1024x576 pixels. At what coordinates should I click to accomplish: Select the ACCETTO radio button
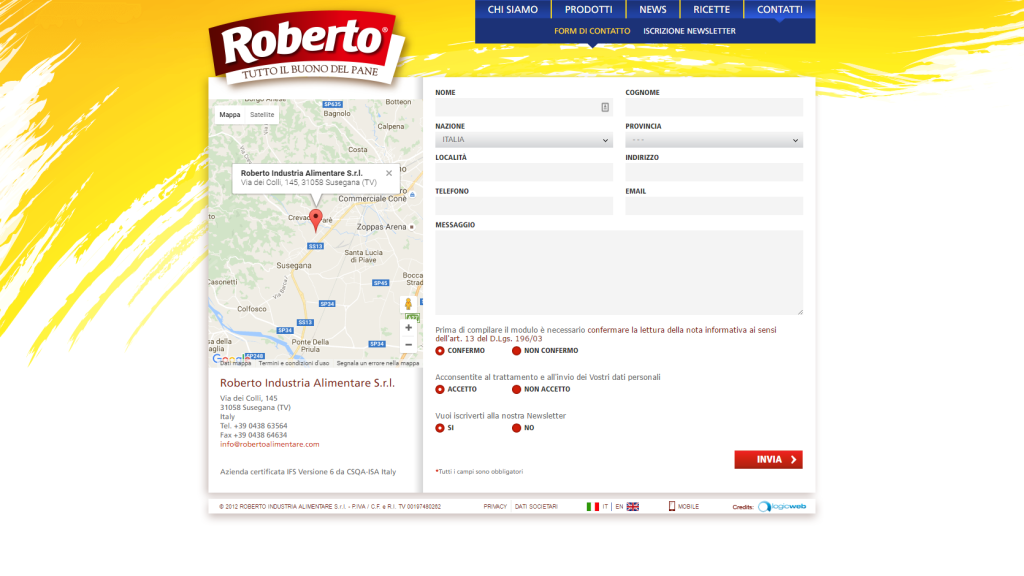click(x=440, y=389)
